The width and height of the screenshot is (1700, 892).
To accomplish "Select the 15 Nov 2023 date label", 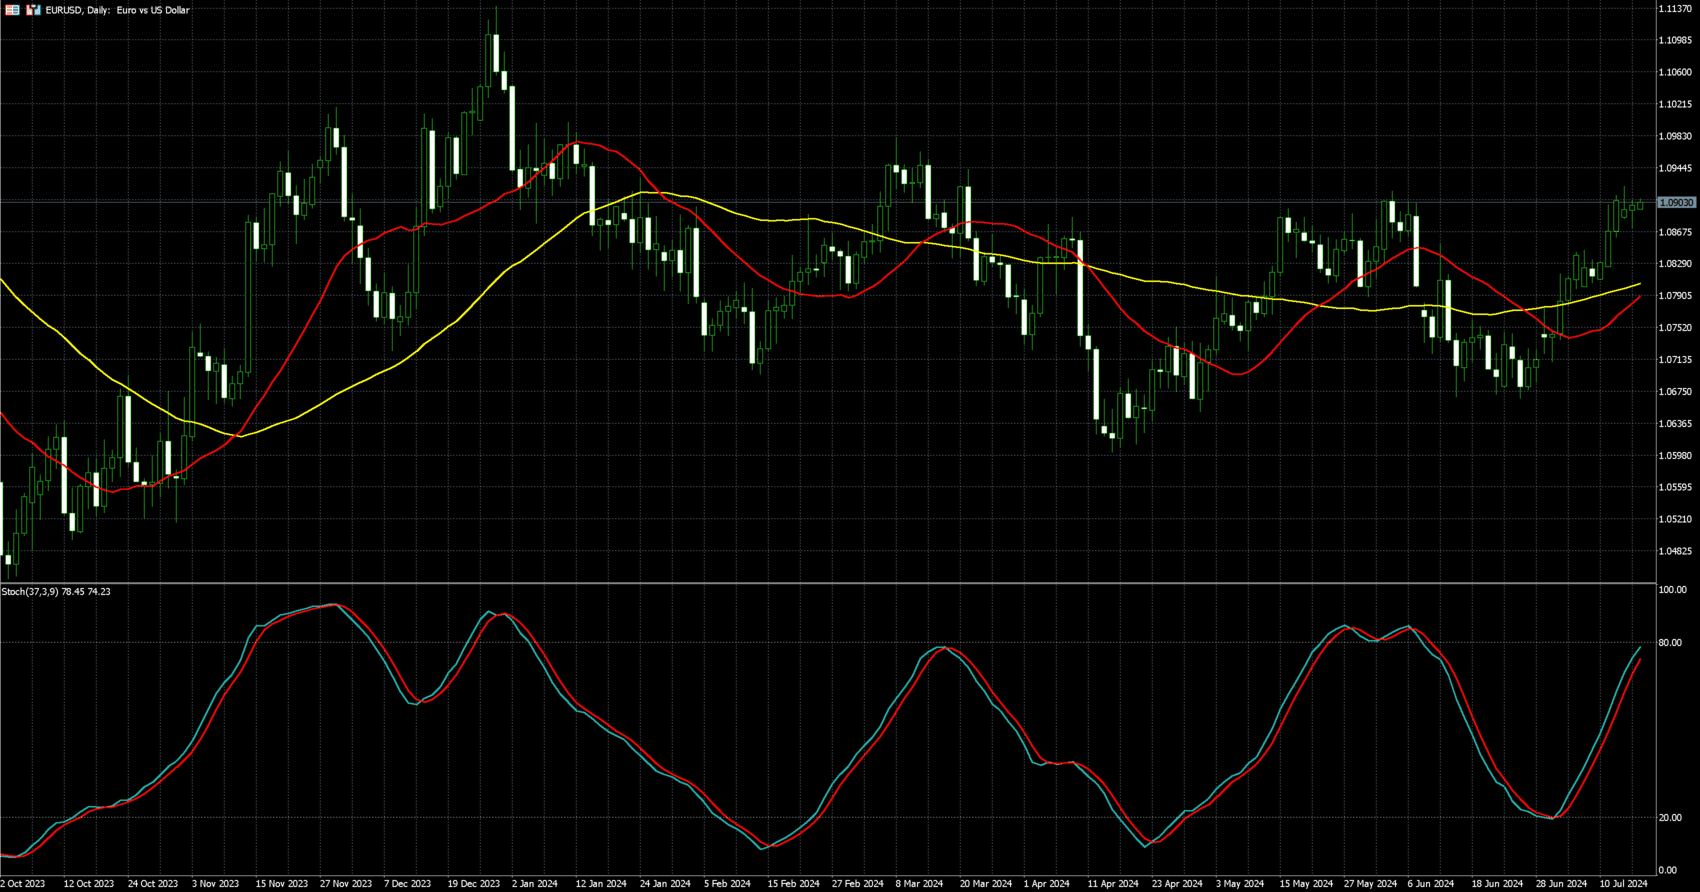I will [x=281, y=884].
